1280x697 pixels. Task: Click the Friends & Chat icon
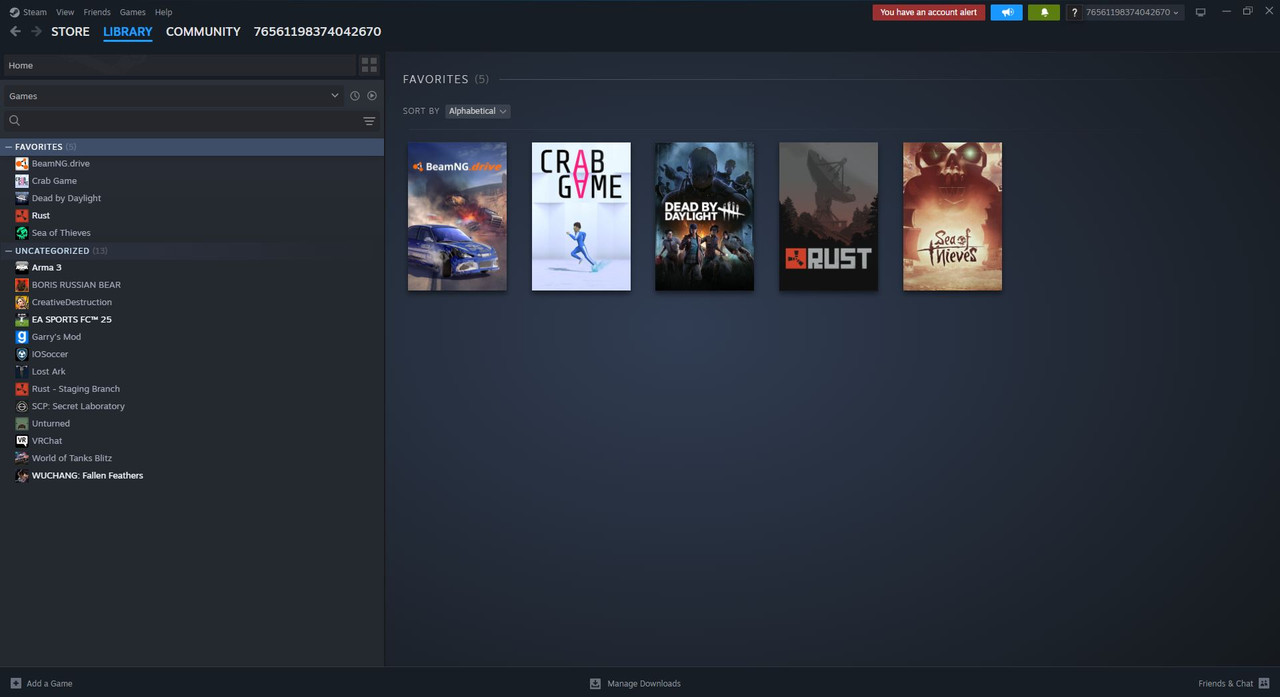tap(1264, 683)
